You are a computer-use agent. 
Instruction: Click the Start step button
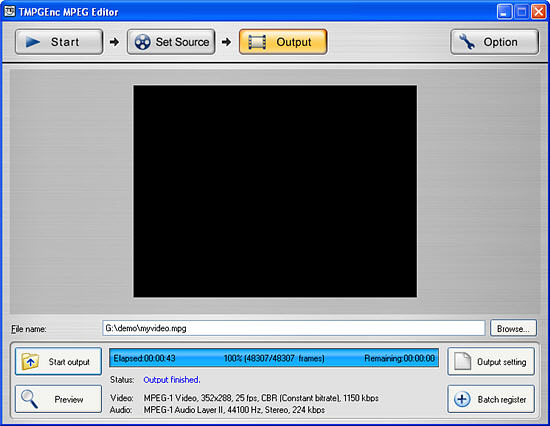tap(59, 42)
